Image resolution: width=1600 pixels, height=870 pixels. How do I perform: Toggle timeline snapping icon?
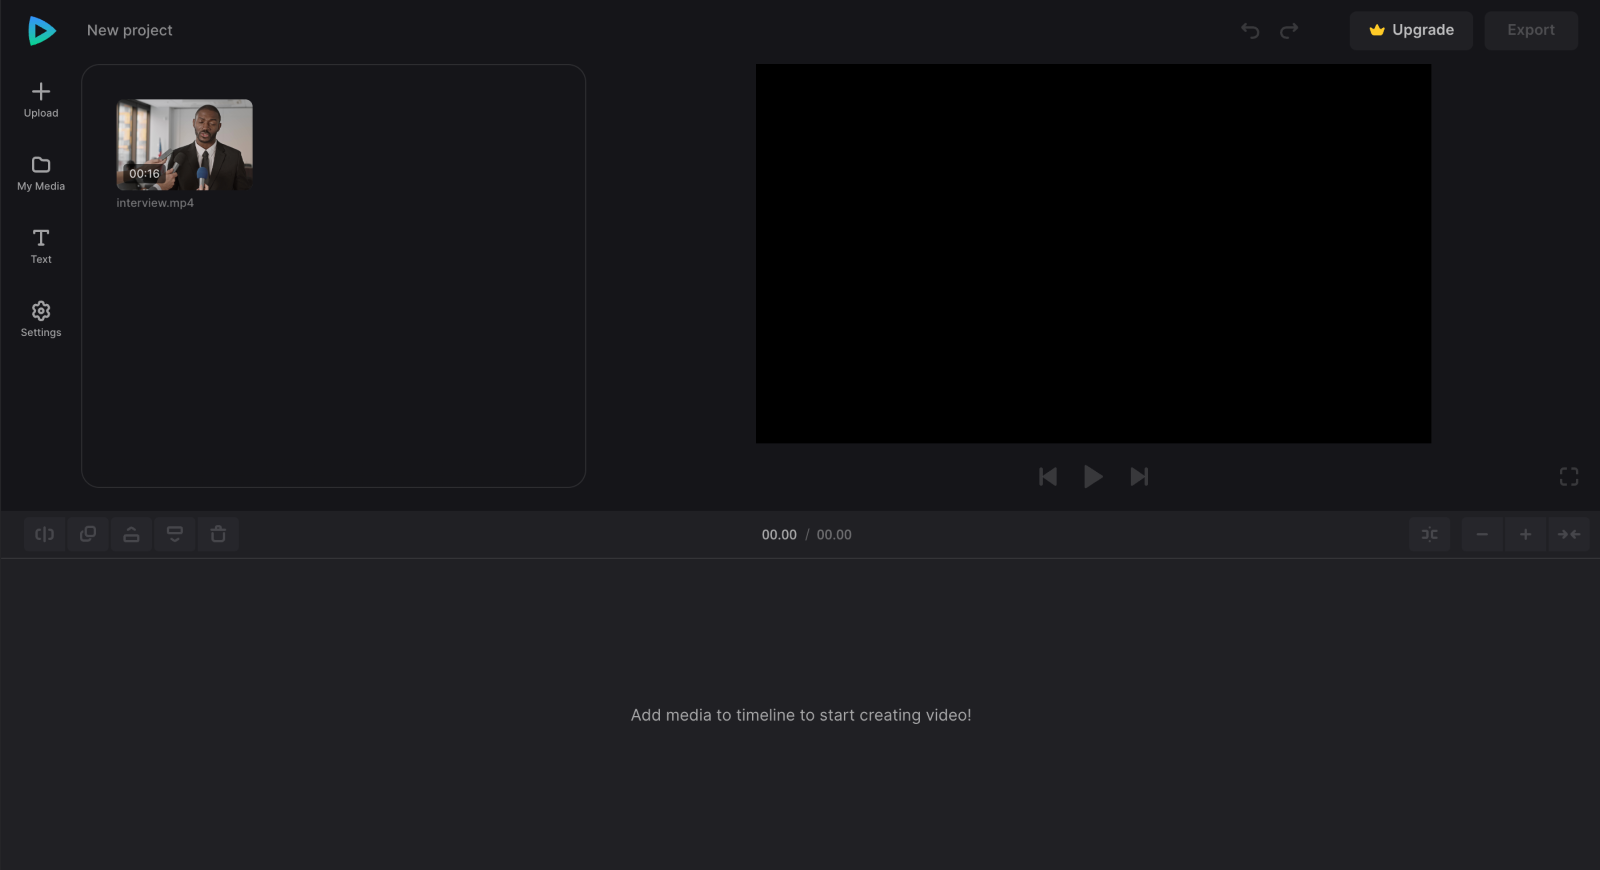tap(1430, 535)
